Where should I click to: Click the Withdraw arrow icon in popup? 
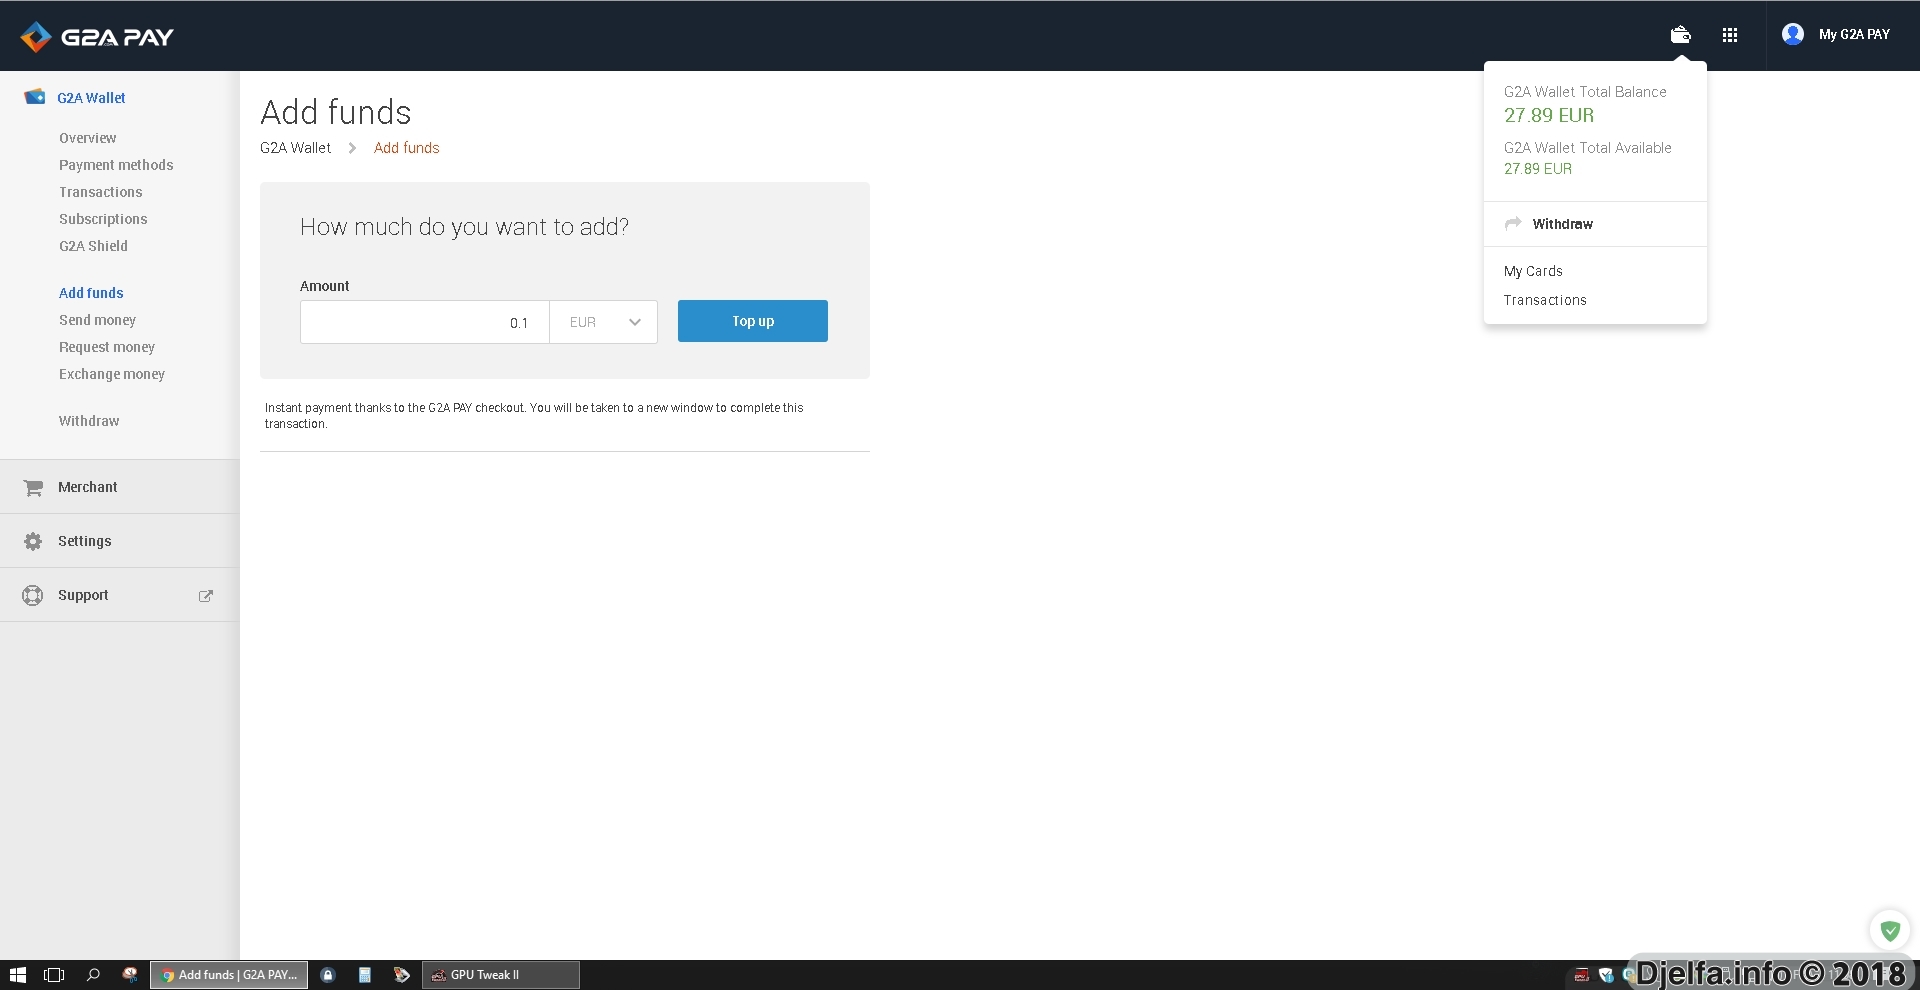coord(1513,223)
